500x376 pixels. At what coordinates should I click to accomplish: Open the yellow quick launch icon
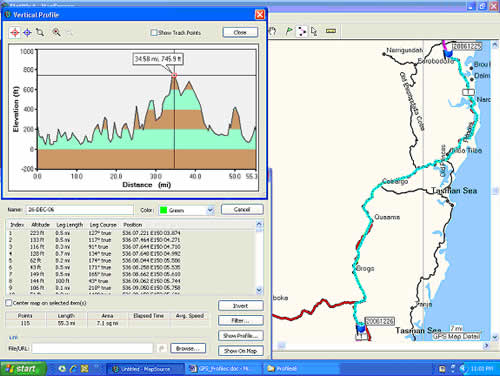click(85, 369)
